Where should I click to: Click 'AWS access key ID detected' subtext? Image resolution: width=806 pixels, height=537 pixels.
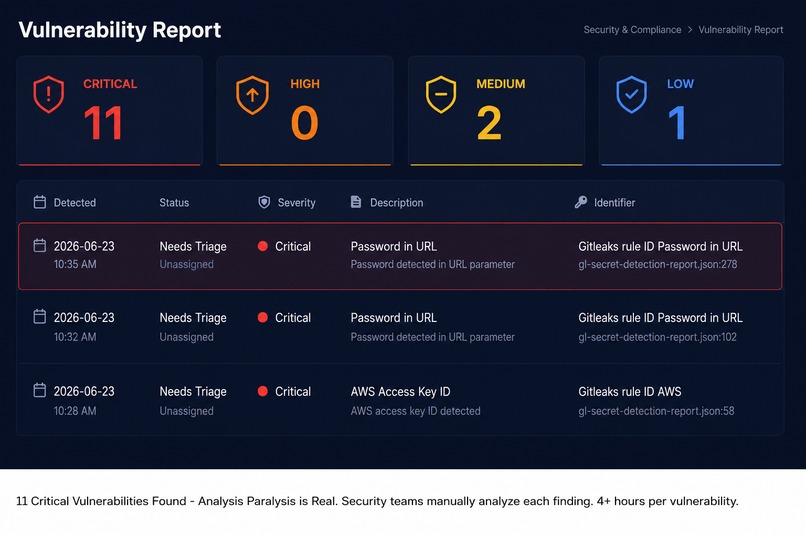(415, 411)
